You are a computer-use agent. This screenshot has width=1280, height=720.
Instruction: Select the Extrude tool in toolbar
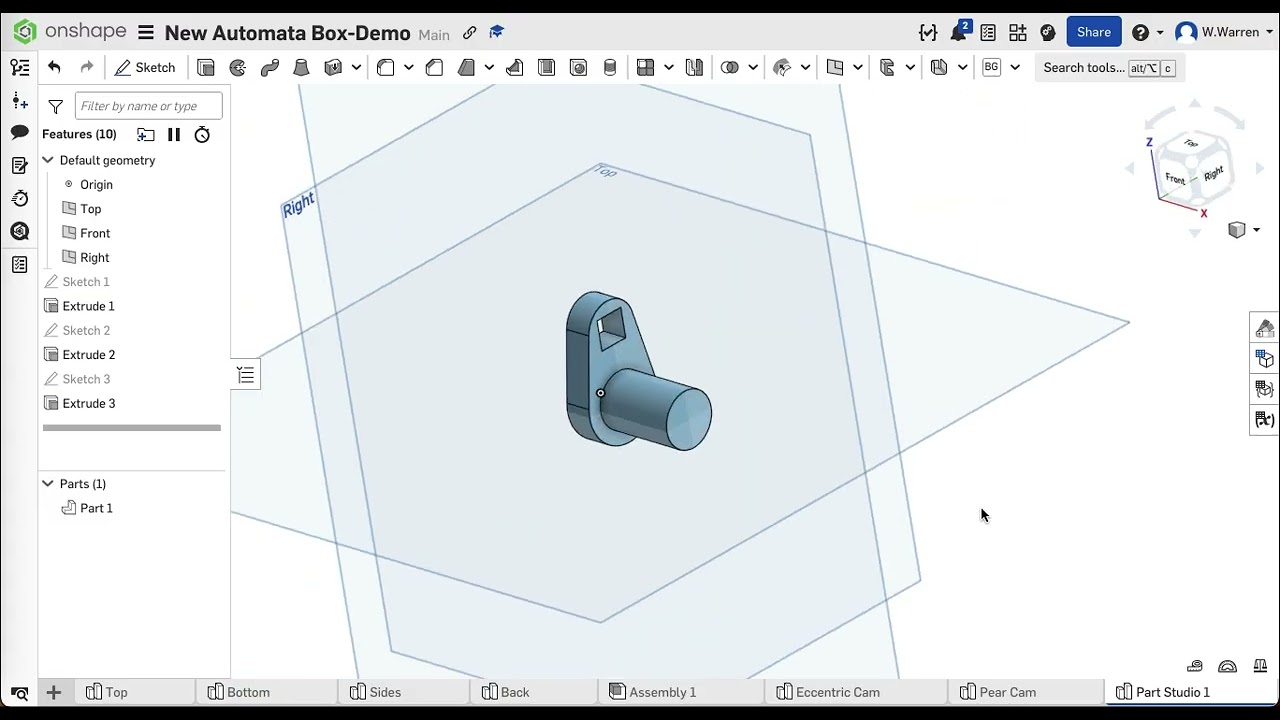206,67
